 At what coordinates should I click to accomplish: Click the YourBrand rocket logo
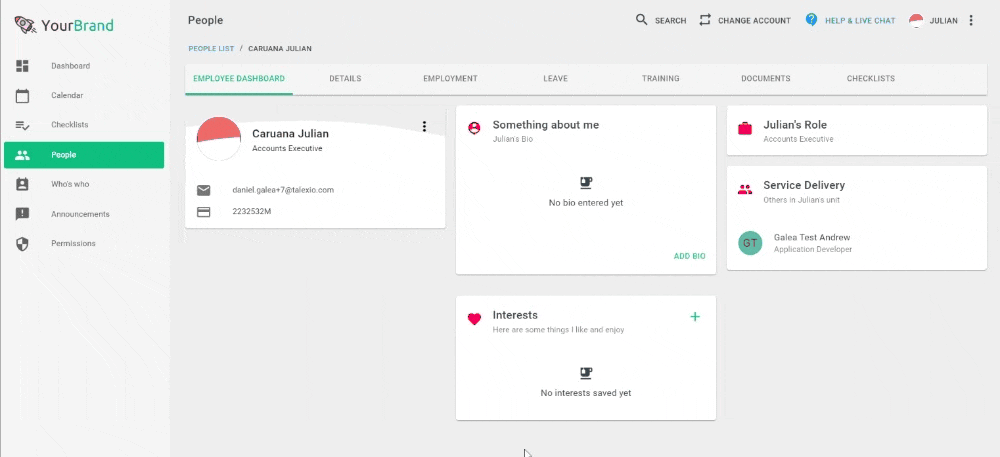click(25, 25)
